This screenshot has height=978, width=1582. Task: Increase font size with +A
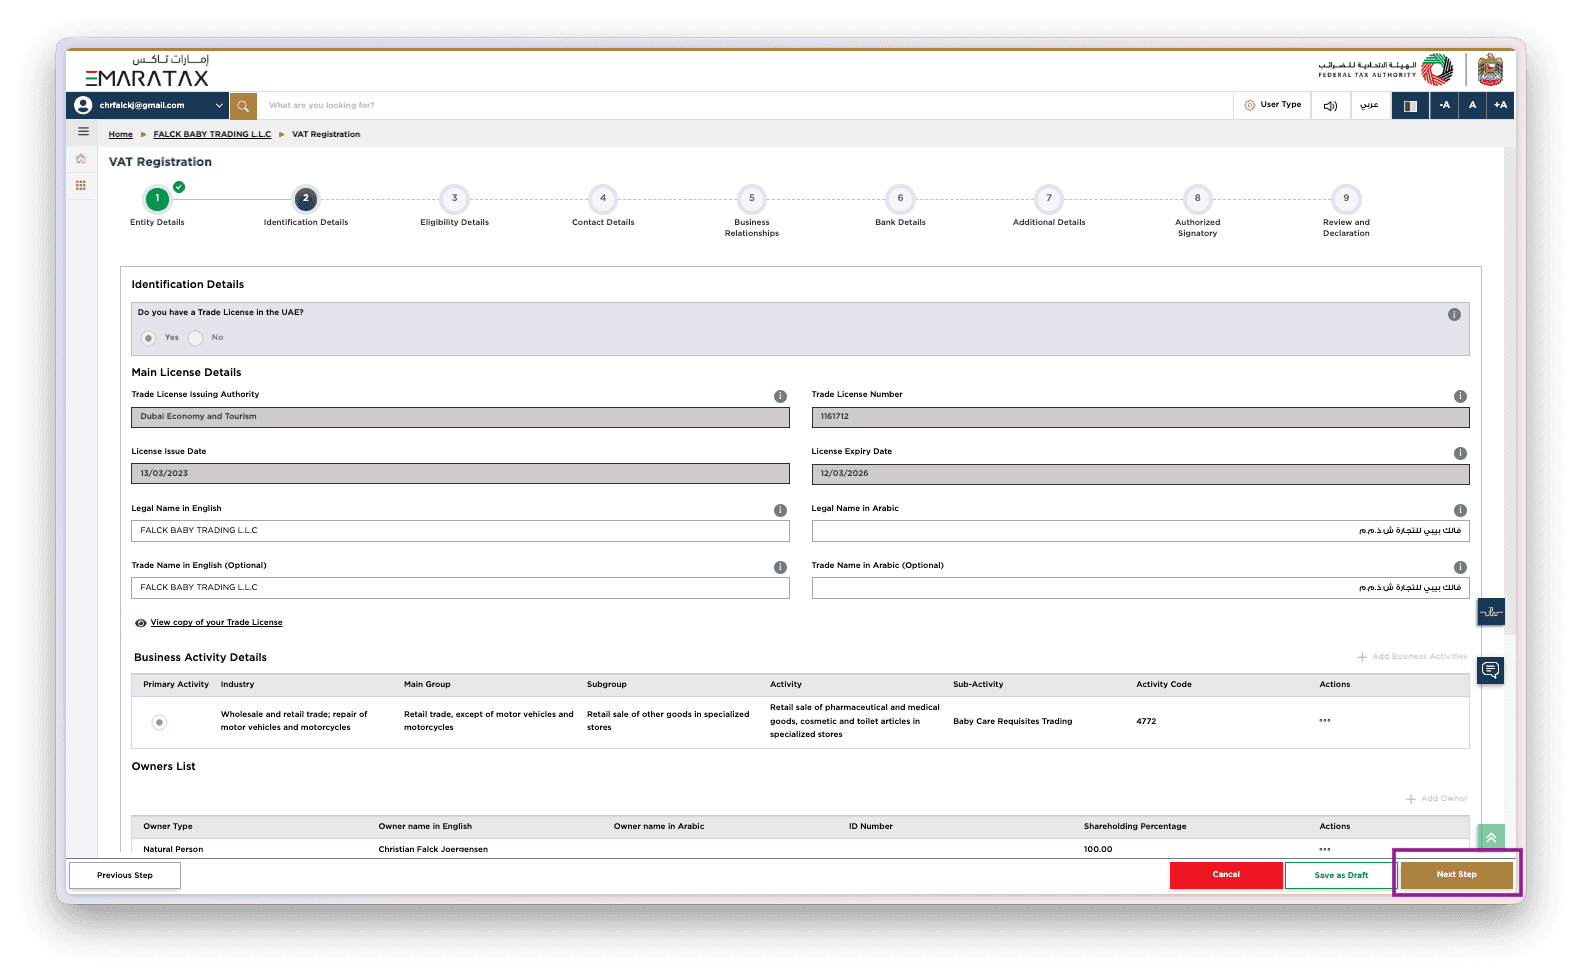click(x=1500, y=105)
